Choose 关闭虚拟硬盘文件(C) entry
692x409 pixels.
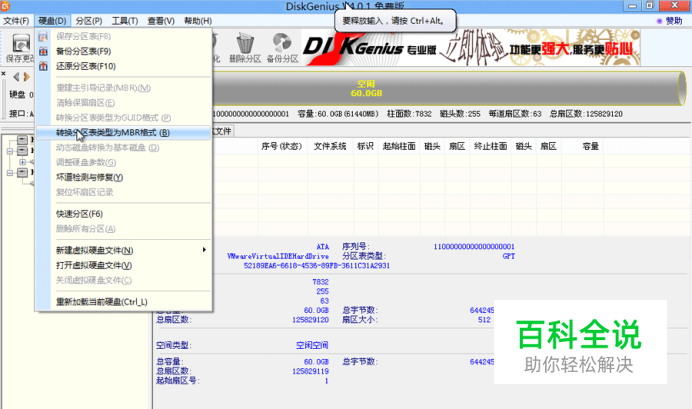coord(124,281)
